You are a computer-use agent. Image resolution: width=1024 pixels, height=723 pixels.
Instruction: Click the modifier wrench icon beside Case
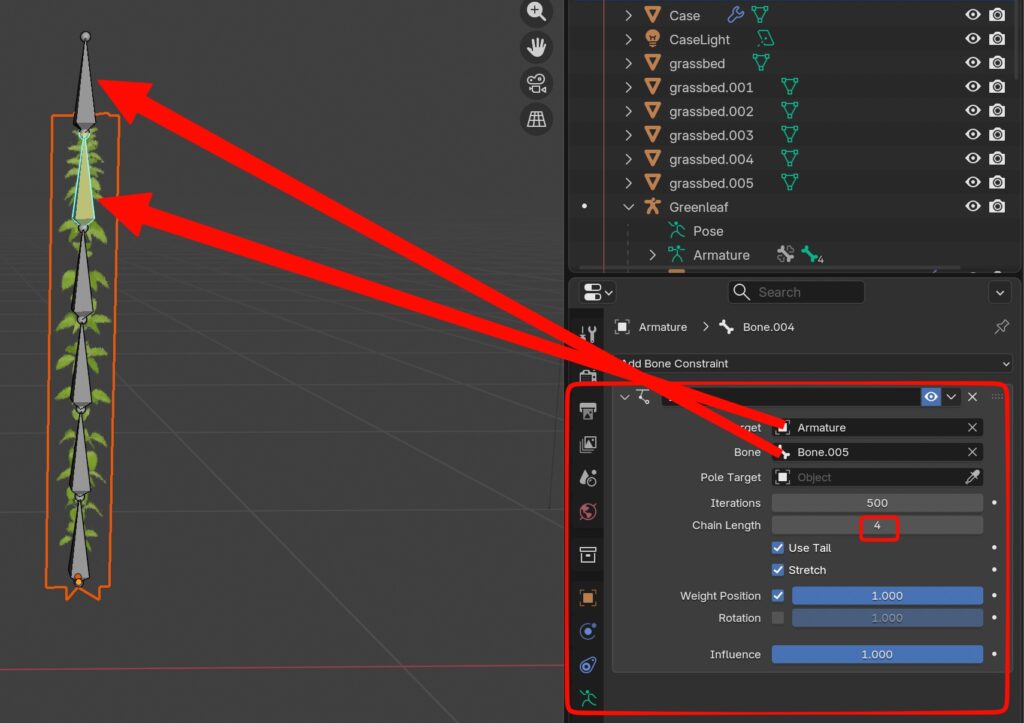[735, 15]
